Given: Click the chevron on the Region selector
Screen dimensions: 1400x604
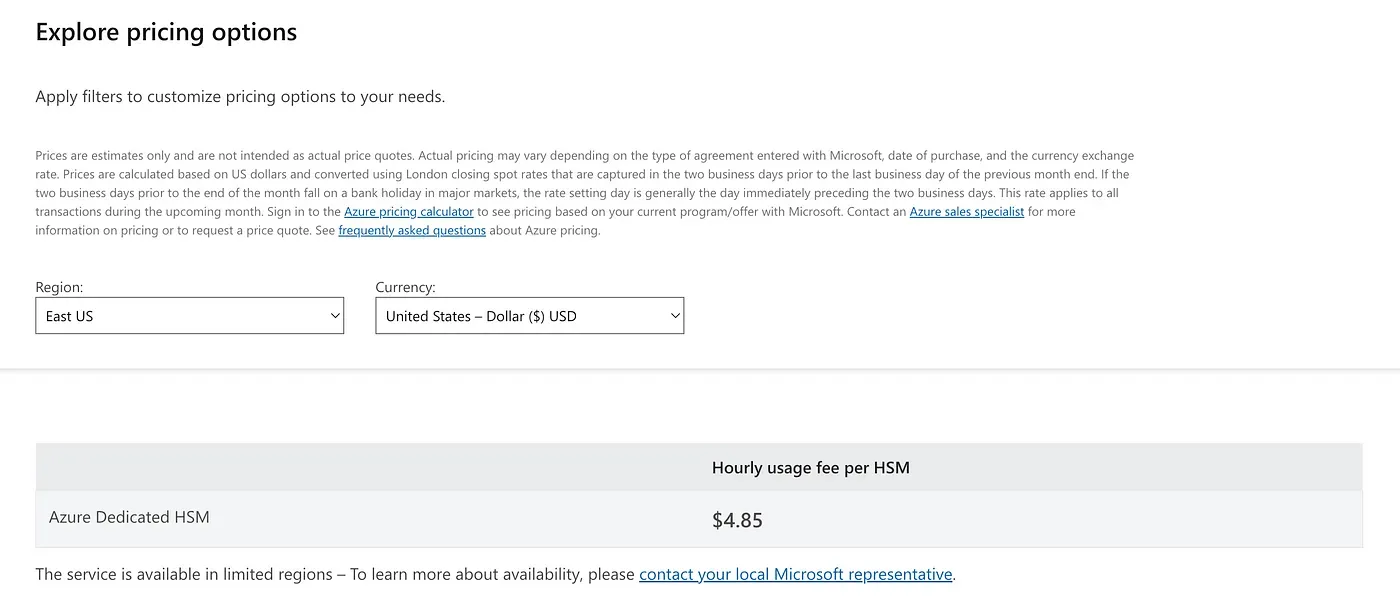Looking at the screenshot, I should coord(334,315).
